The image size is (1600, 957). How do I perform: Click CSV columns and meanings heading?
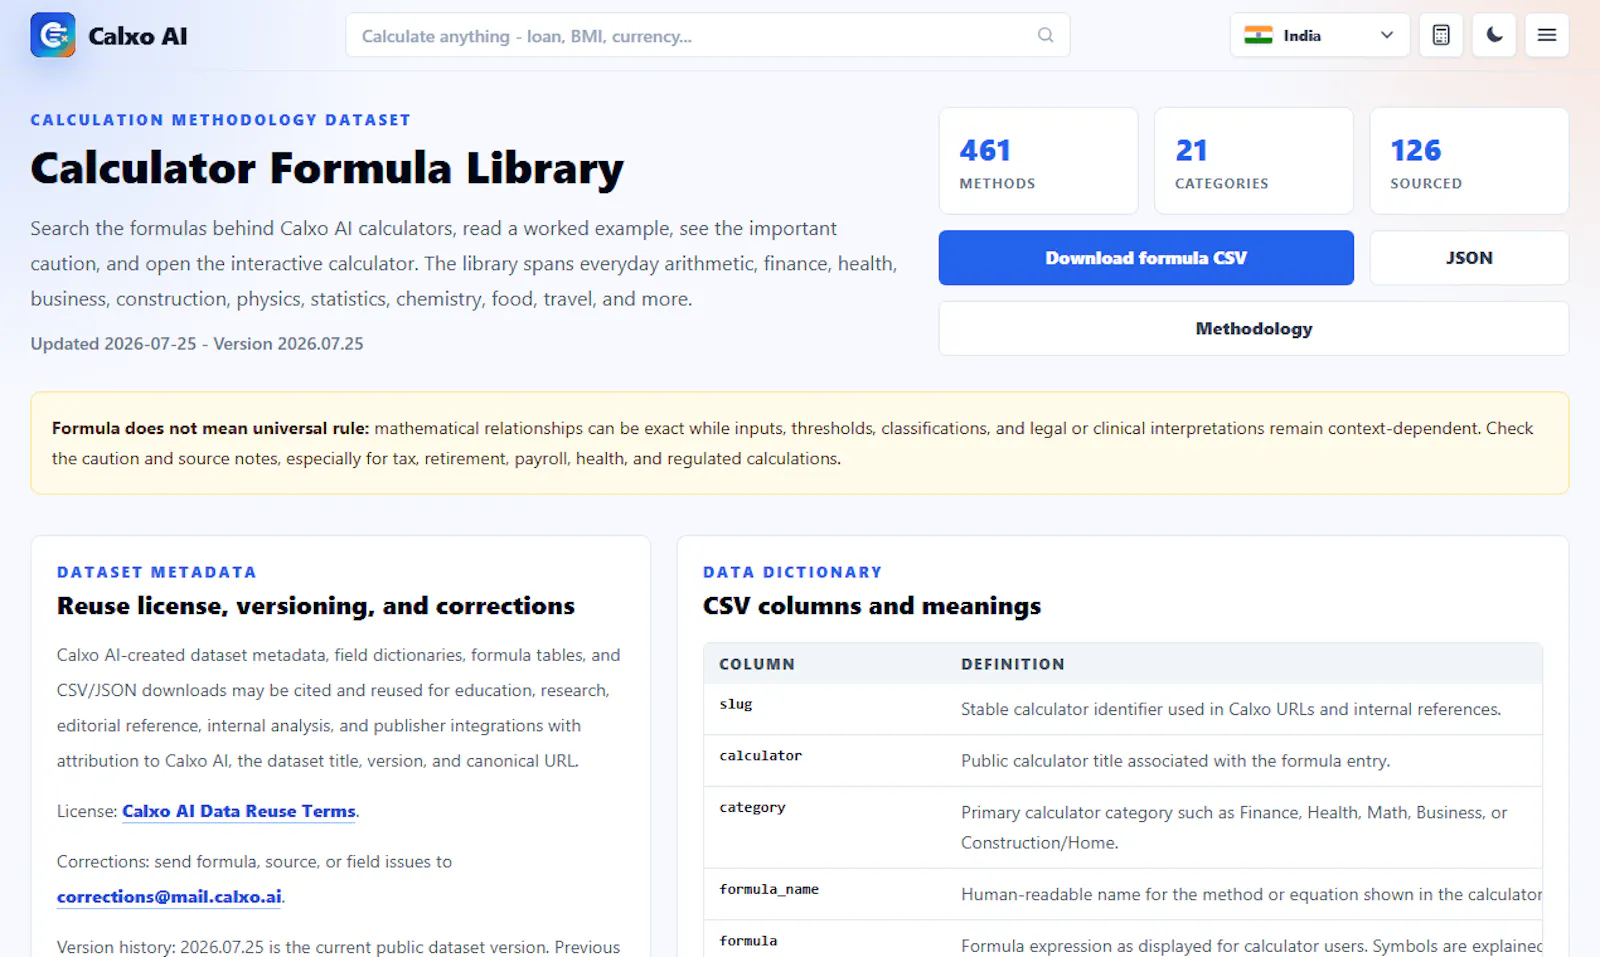(x=872, y=606)
